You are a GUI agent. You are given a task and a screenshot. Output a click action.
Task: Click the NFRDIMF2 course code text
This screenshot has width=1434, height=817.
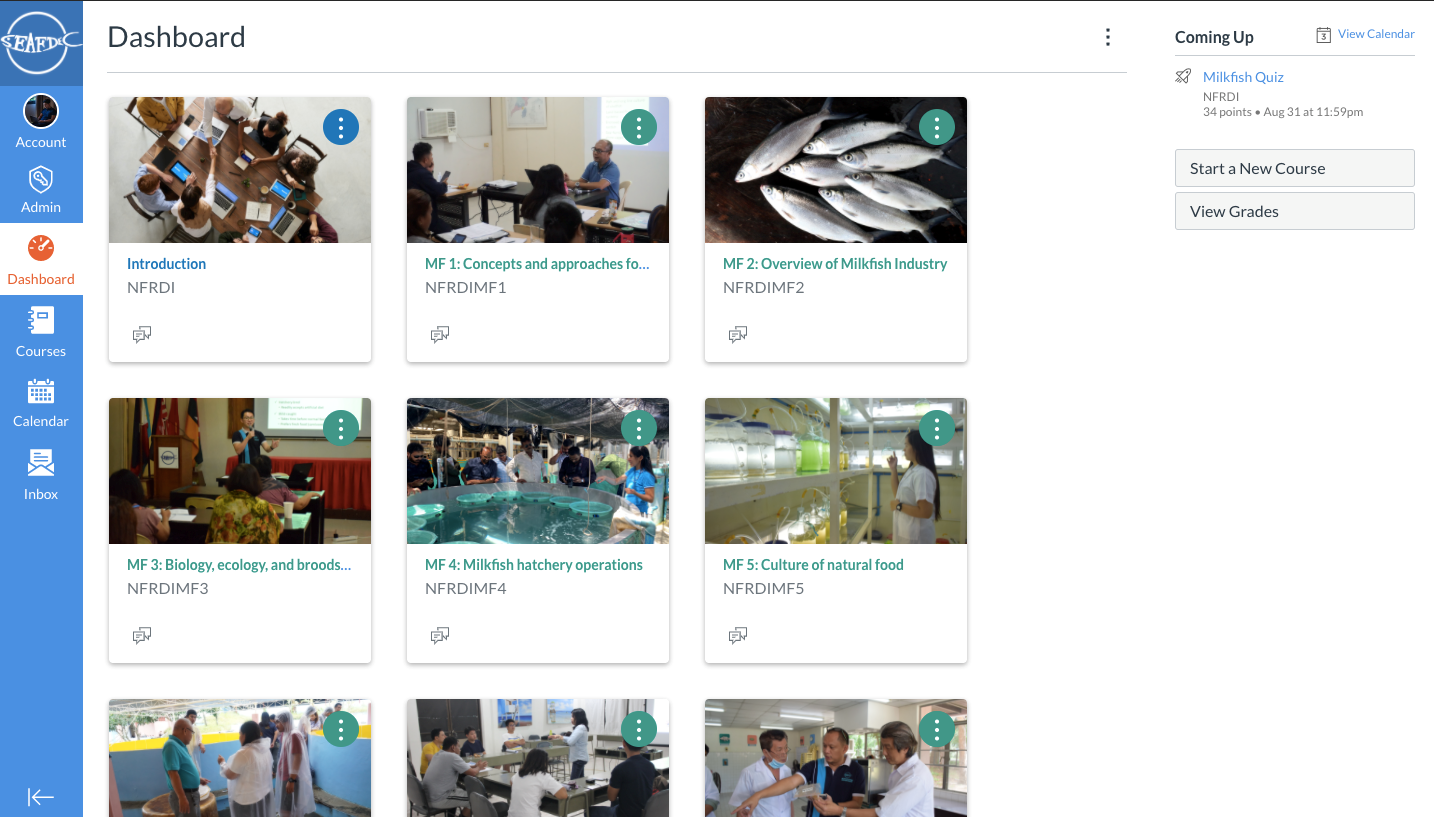click(764, 288)
